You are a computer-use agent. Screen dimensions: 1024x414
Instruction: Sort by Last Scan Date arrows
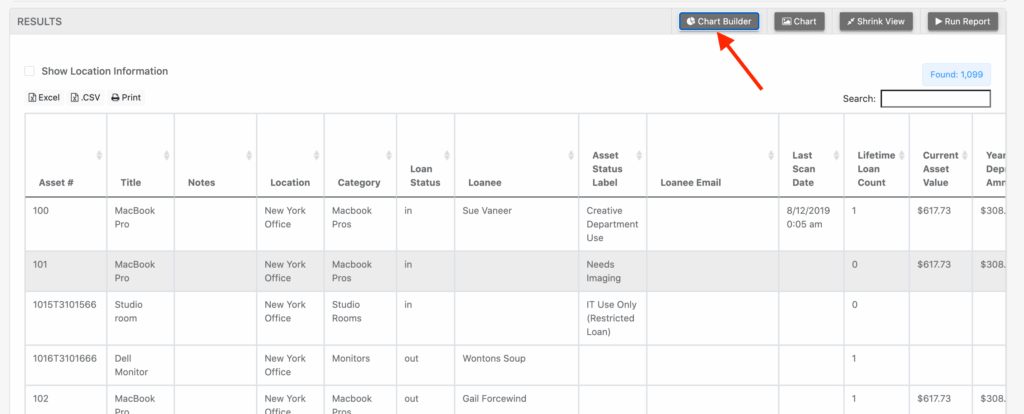[x=837, y=155]
